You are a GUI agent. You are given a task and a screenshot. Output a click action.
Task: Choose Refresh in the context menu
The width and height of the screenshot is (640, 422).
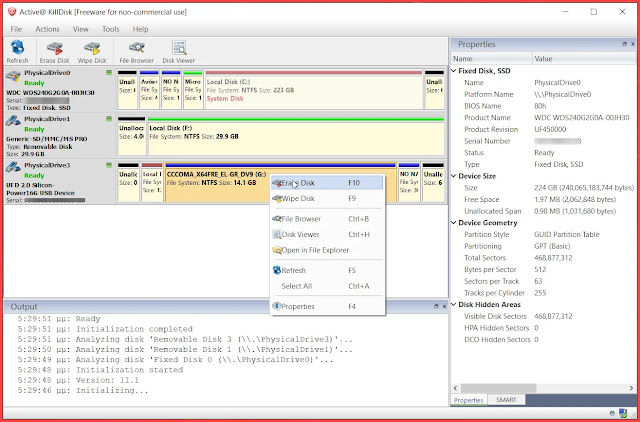327,271
